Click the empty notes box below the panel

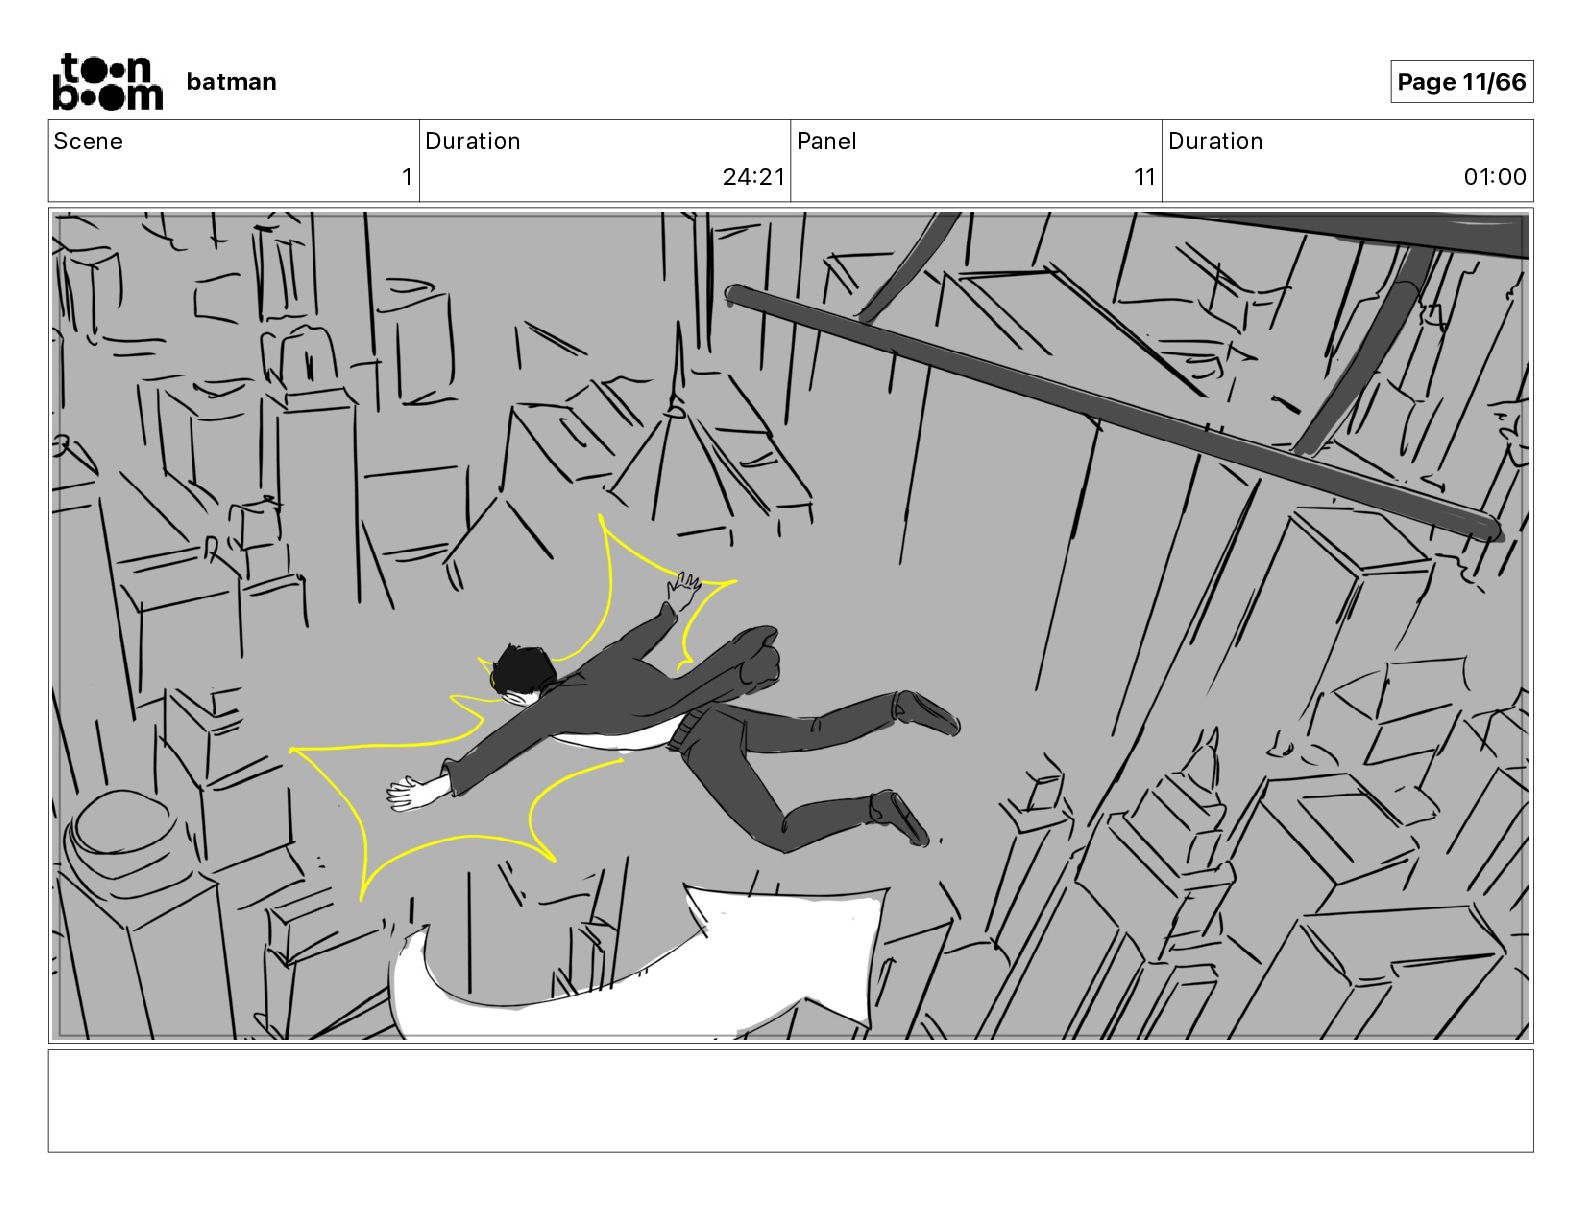click(x=791, y=1100)
